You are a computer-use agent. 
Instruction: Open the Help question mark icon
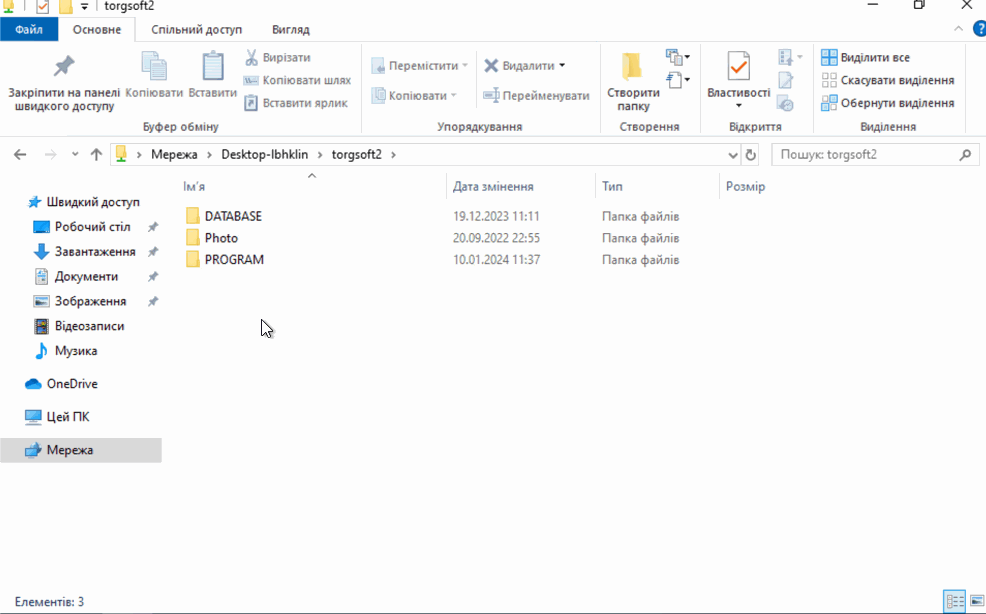coord(978,29)
